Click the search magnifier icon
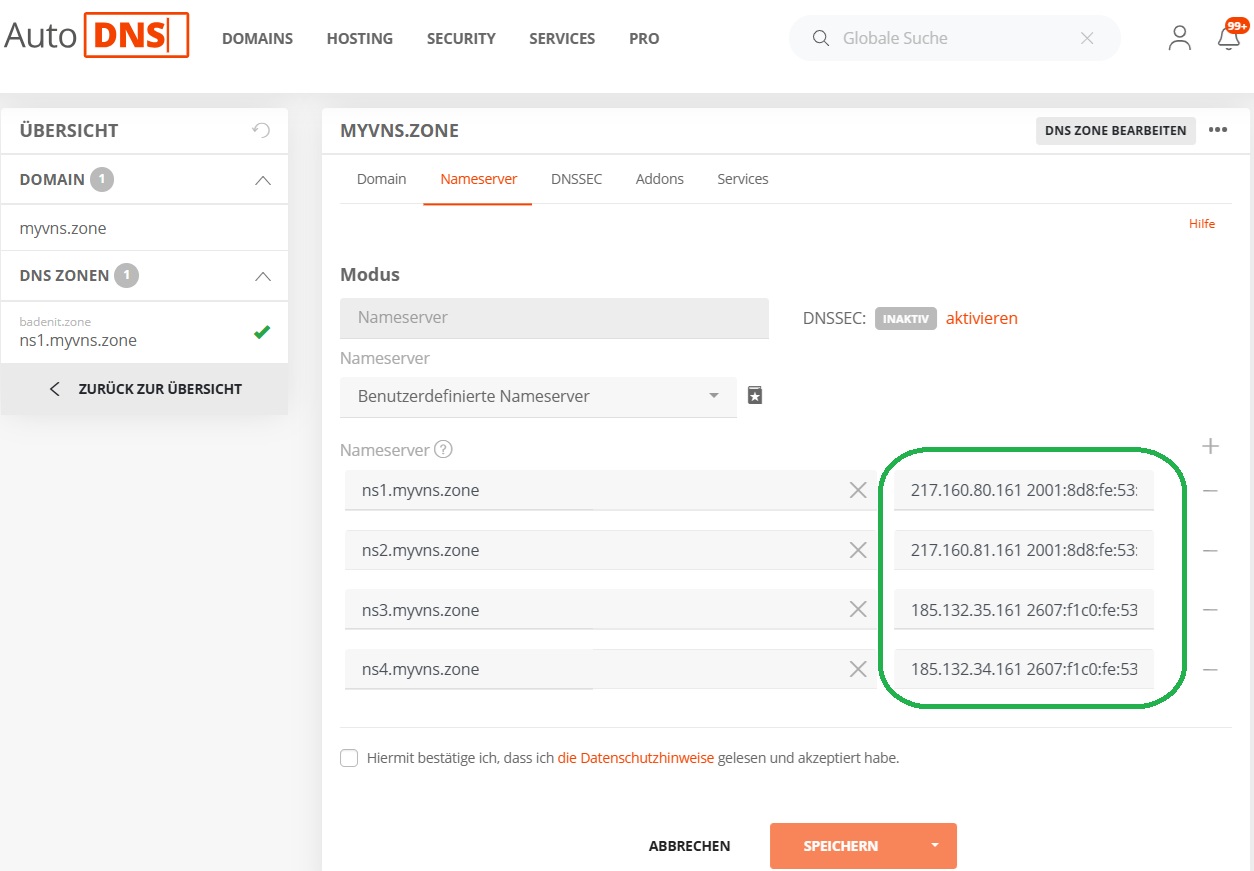 pos(821,38)
